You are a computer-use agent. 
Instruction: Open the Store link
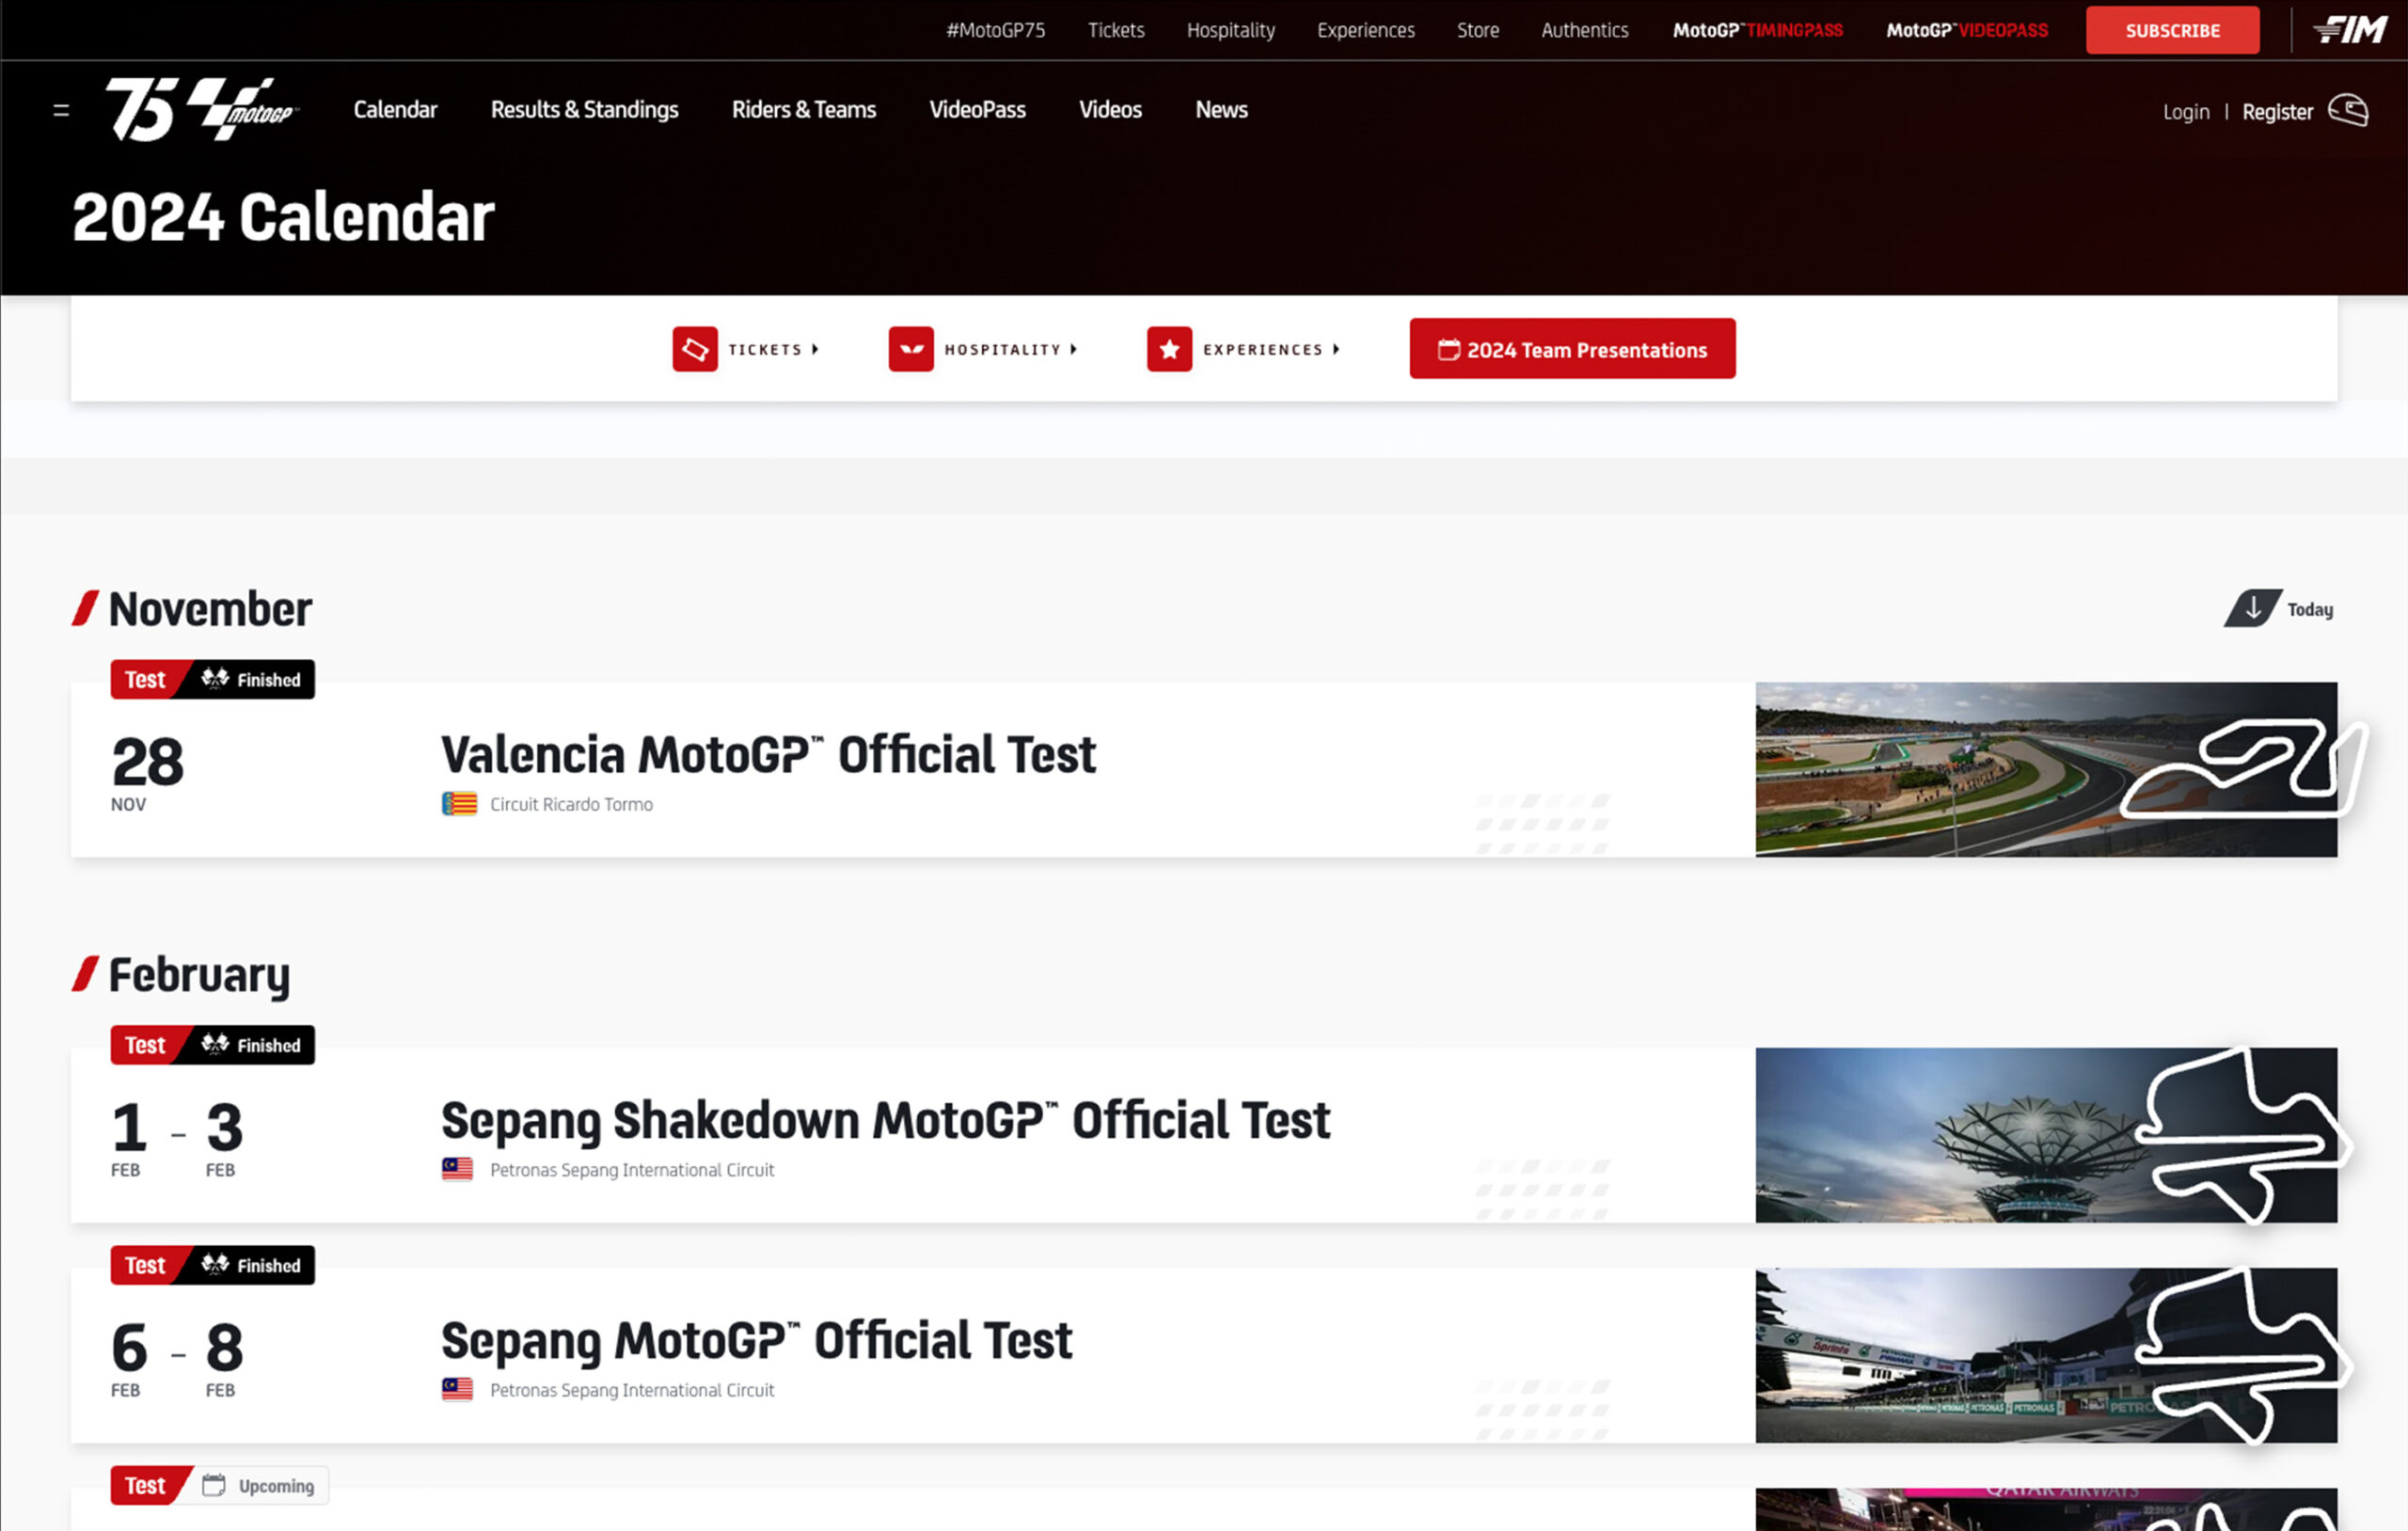tap(1478, 30)
